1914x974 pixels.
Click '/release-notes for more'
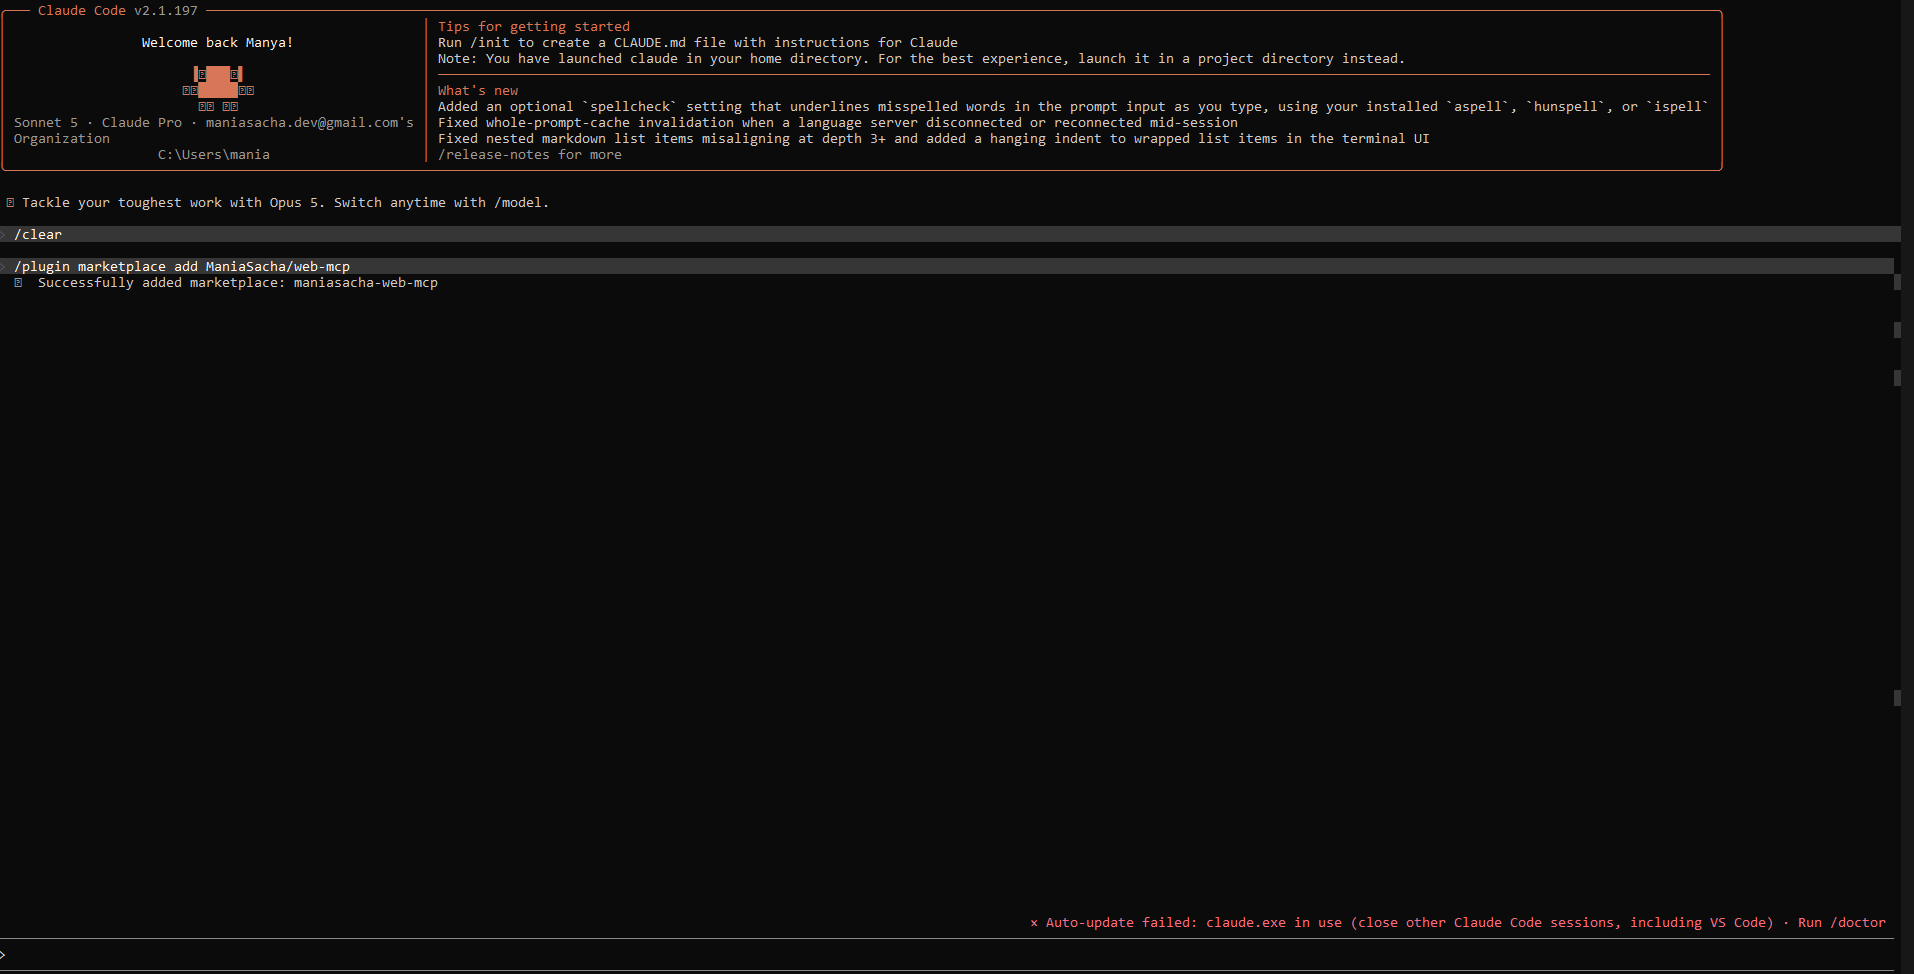click(x=530, y=155)
